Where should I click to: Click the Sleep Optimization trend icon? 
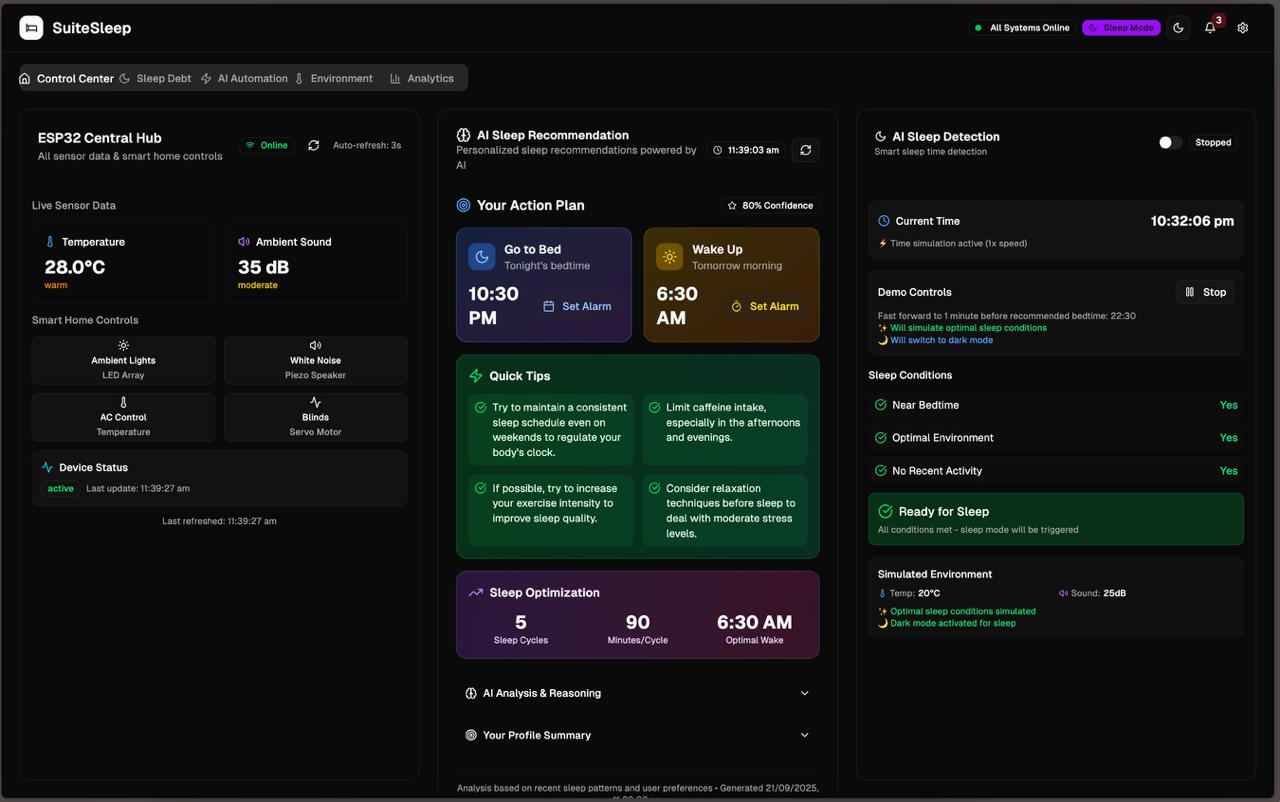(476, 593)
